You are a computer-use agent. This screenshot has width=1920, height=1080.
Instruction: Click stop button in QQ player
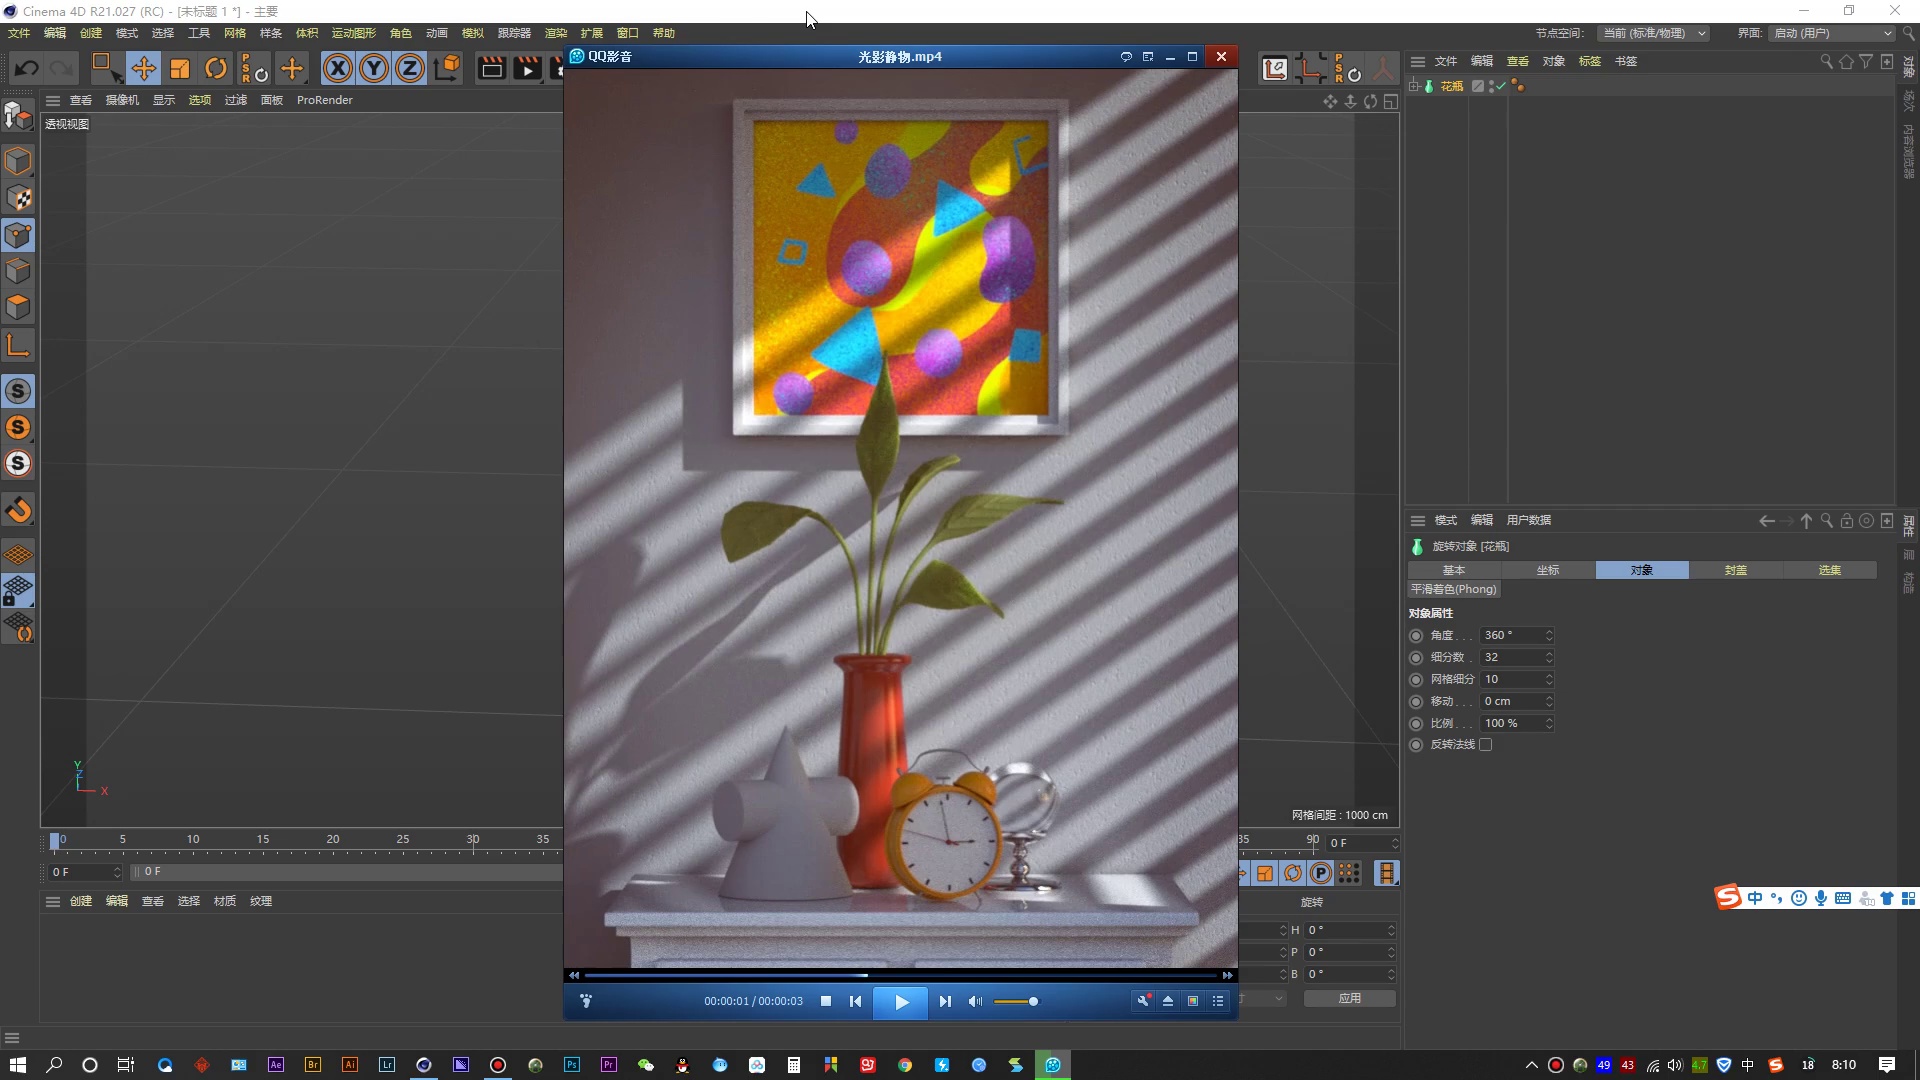pyautogui.click(x=826, y=1001)
